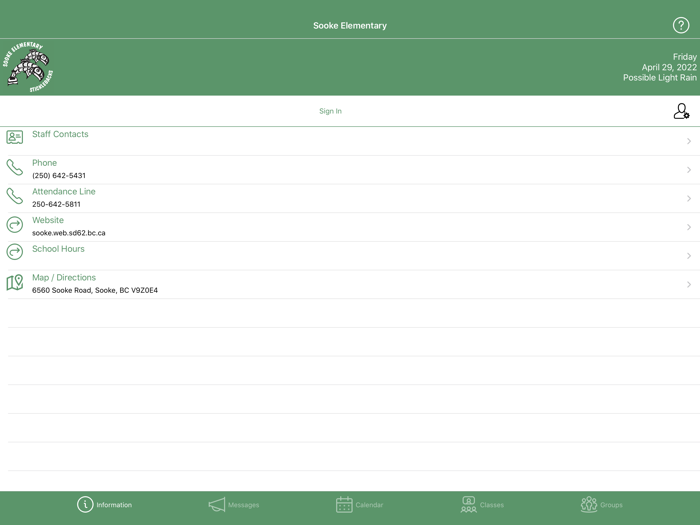700x525 pixels.
Task: Tap attendance number 250-642-5811
Action: coord(56,204)
